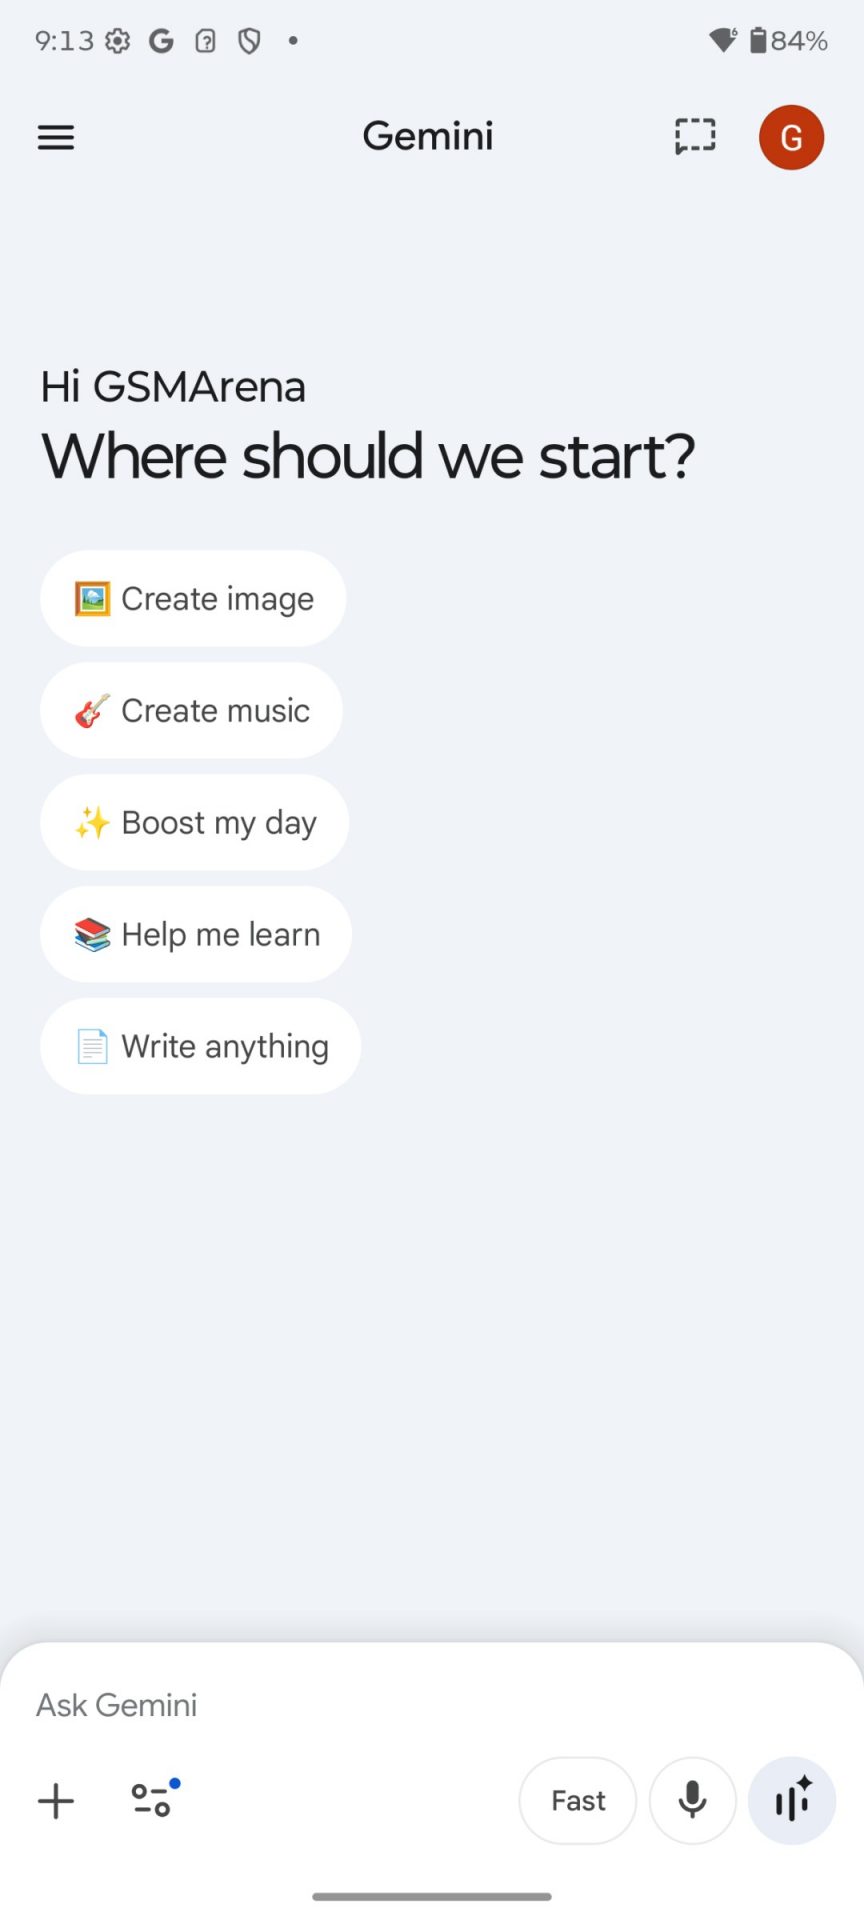
Task: Tap the Google G status icon
Action: pos(161,41)
